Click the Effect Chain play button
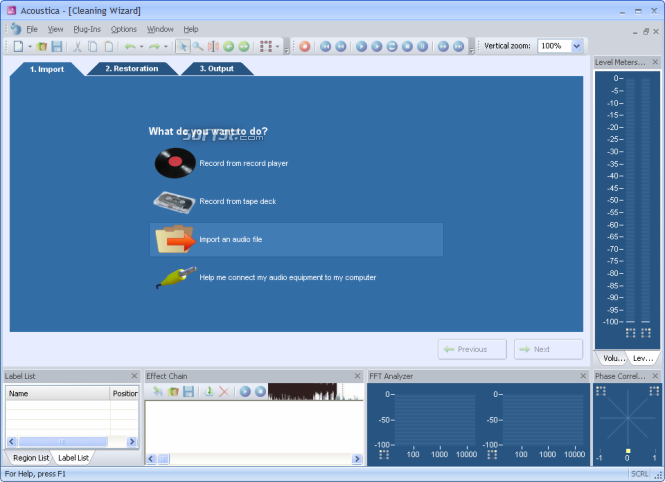This screenshot has height=482, width=665. [x=245, y=392]
